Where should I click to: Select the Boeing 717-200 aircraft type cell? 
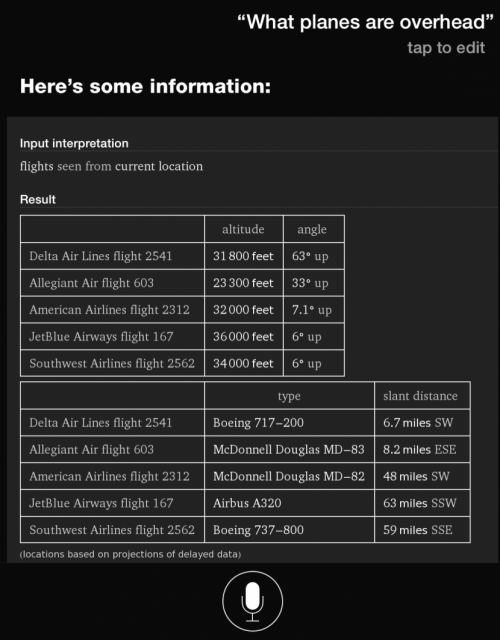coord(289,422)
